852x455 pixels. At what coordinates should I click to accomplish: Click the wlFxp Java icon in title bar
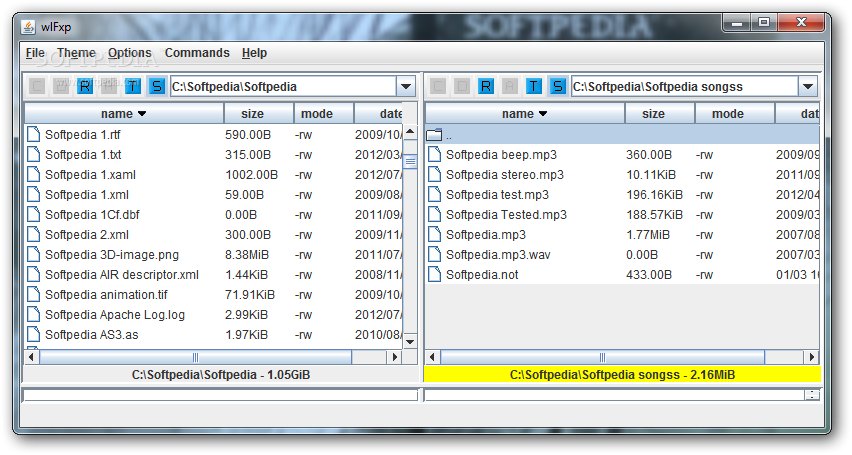tap(28, 27)
